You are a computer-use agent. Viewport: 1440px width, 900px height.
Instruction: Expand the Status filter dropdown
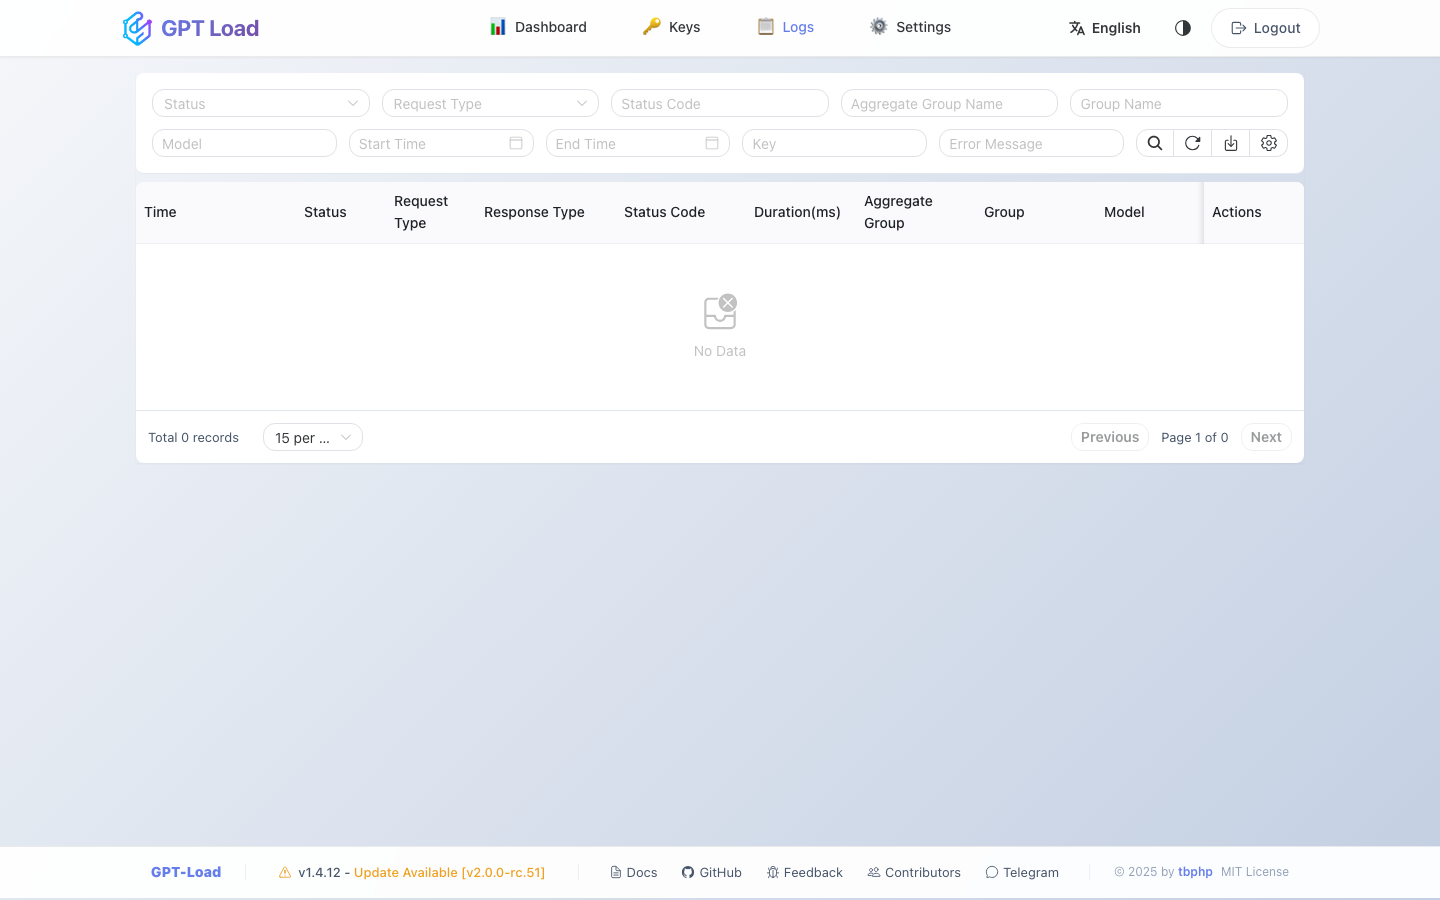[x=261, y=103]
